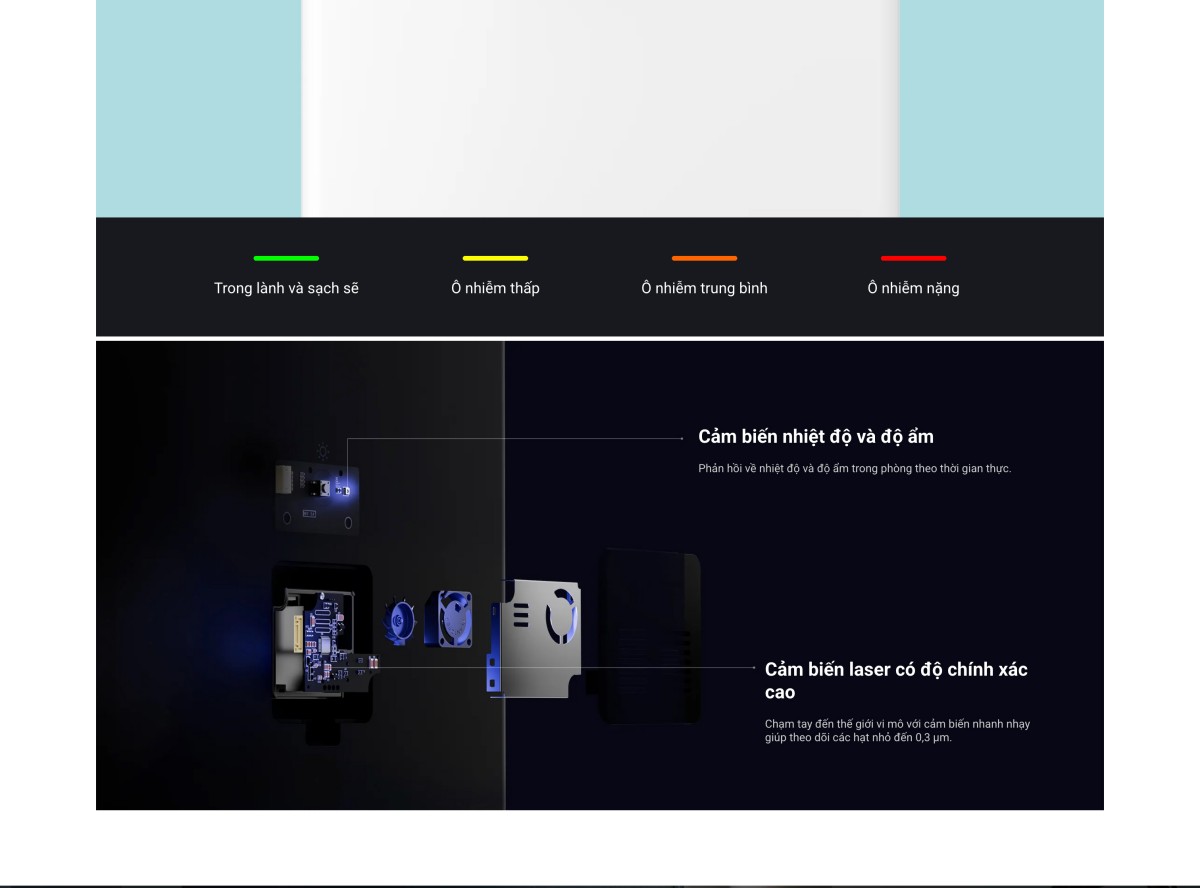The image size is (1200, 888).
Task: Click the small sun icon above sensor board
Action: click(322, 451)
